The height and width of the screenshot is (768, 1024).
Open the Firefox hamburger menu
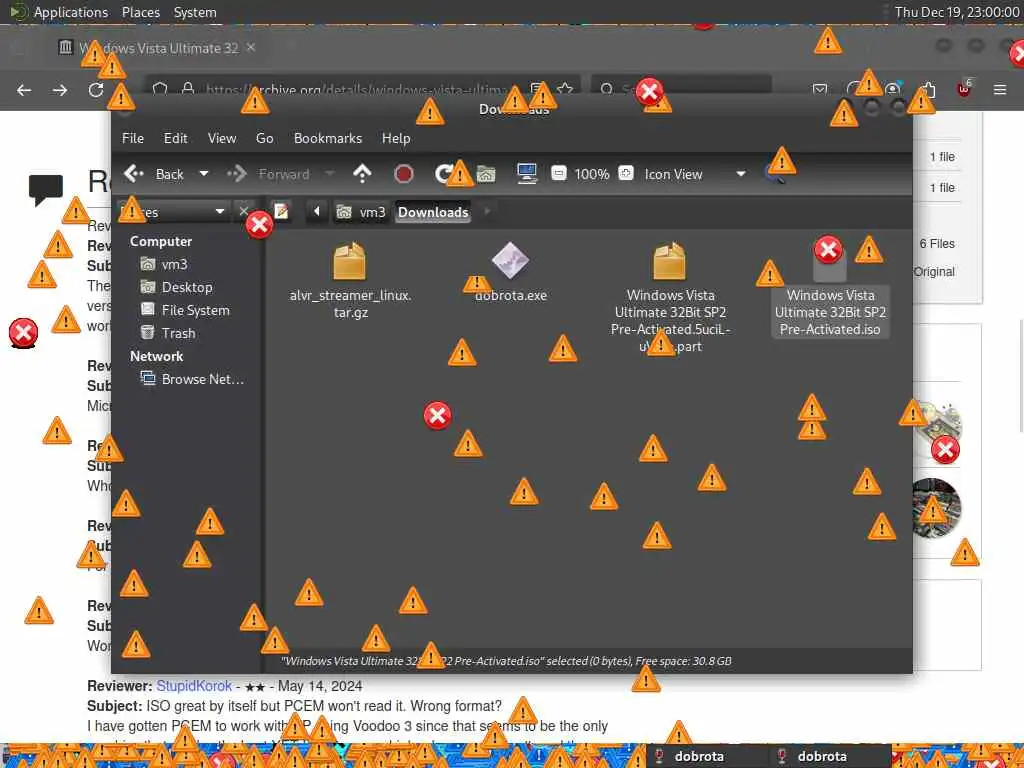[1000, 89]
